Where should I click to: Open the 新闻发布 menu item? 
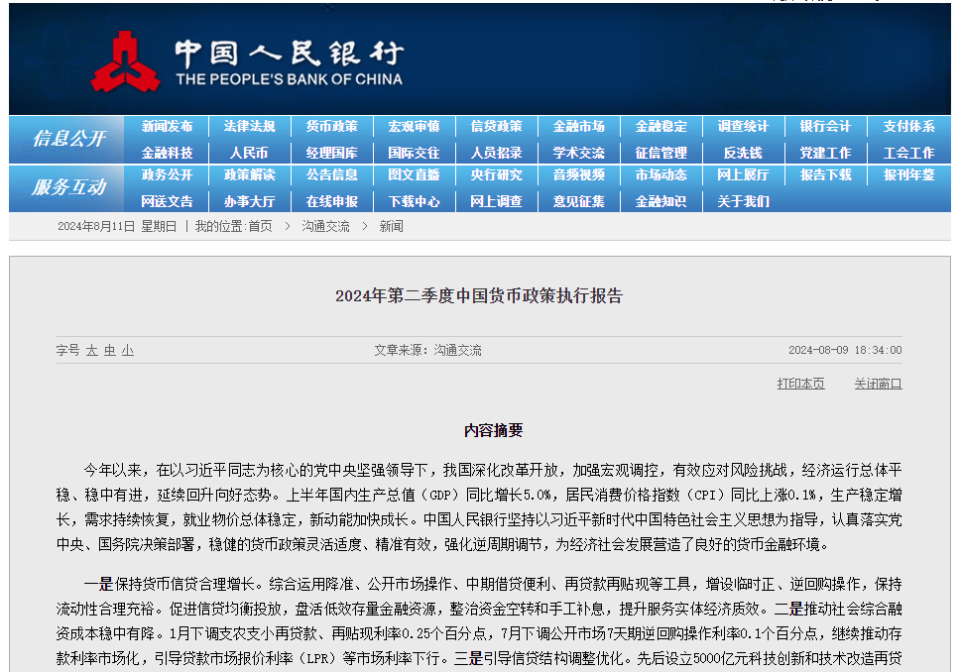click(167, 127)
